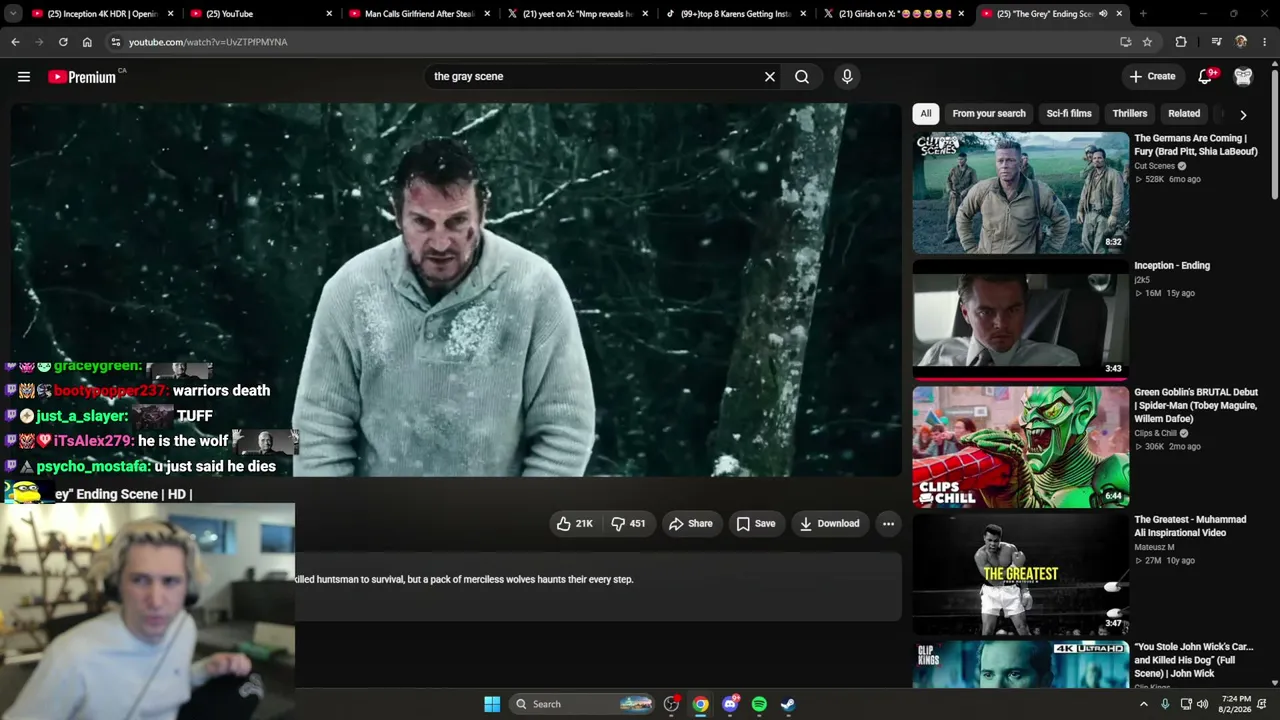This screenshot has height=720, width=1280.
Task: Go back in the browser
Action: tap(15, 42)
